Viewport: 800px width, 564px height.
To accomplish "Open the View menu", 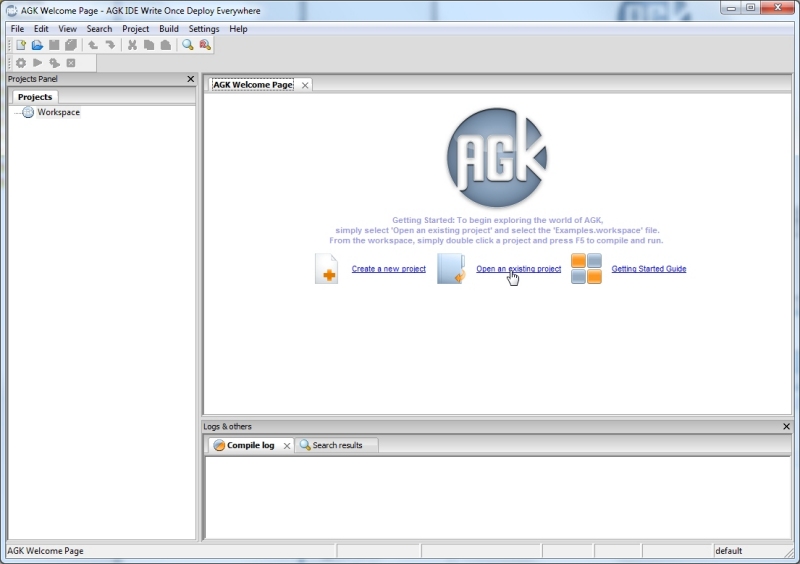I will click(x=67, y=29).
